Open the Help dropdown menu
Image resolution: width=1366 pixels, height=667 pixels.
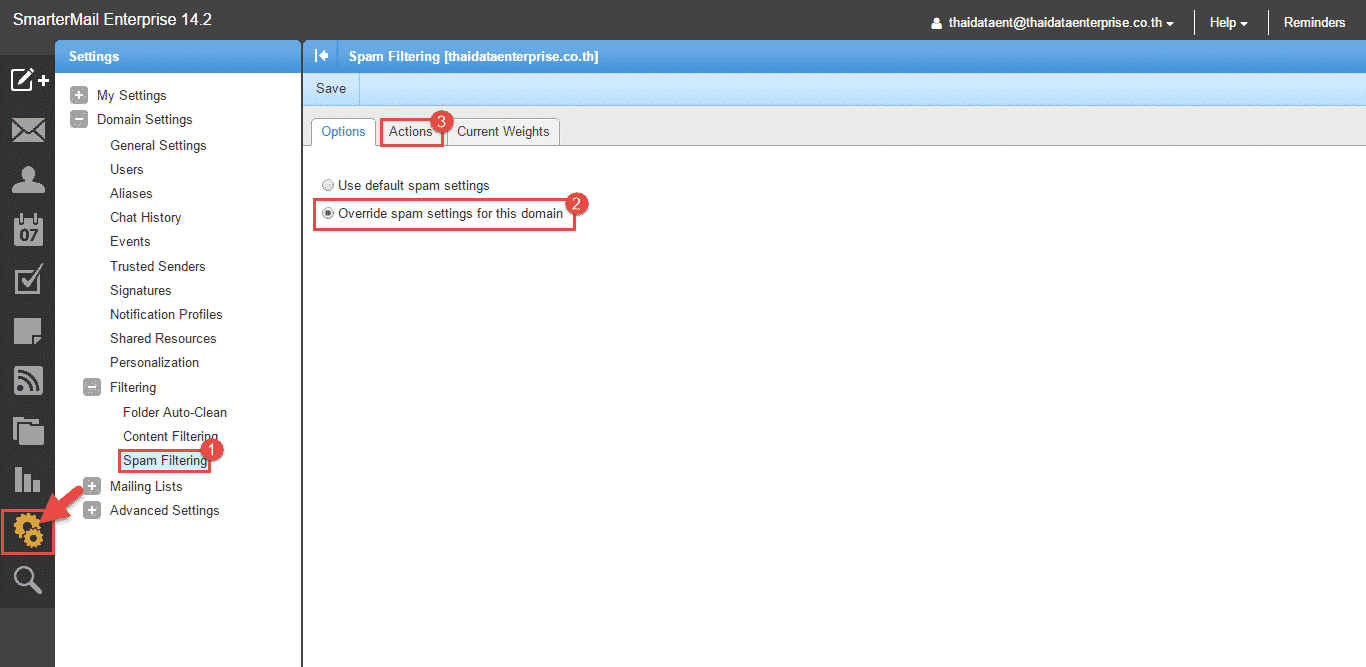pos(1228,22)
